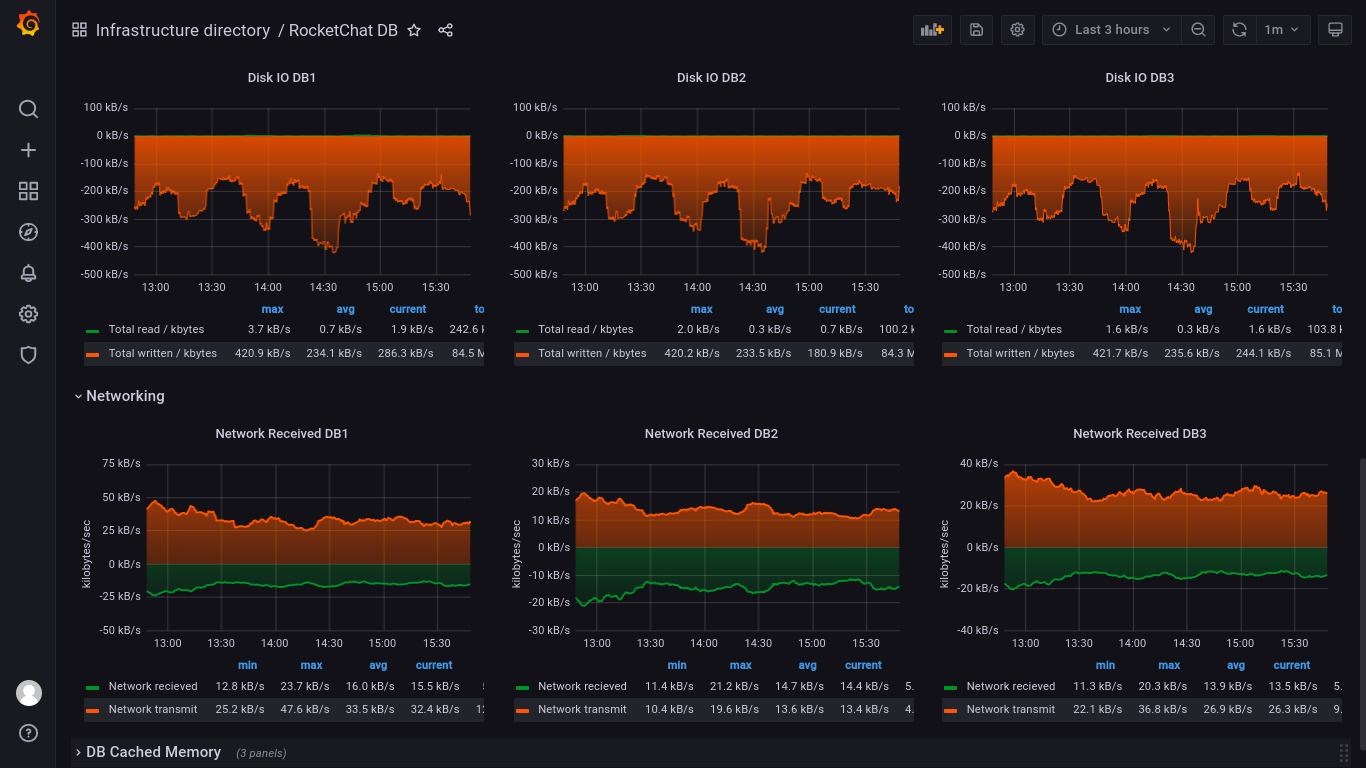Toggle Network transmit series in DB3 legend
1366x768 pixels.
click(x=1010, y=709)
